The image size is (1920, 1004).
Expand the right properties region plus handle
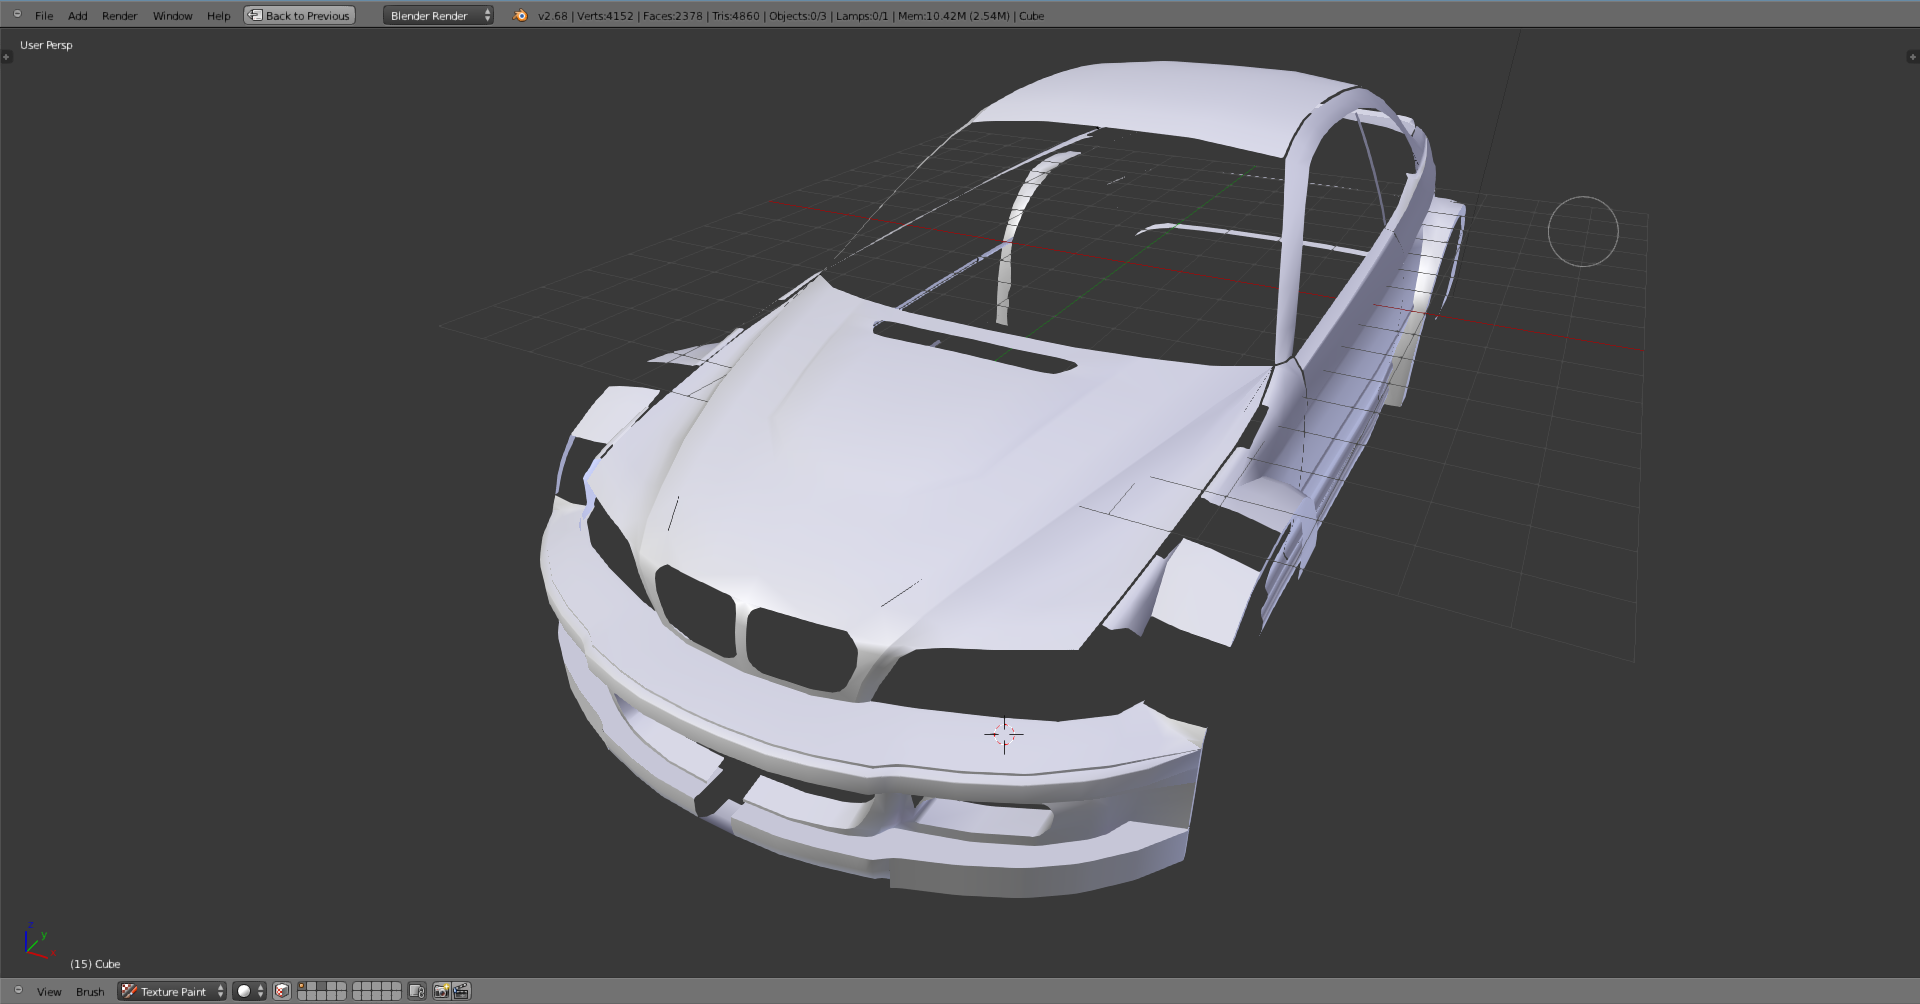[x=1913, y=57]
